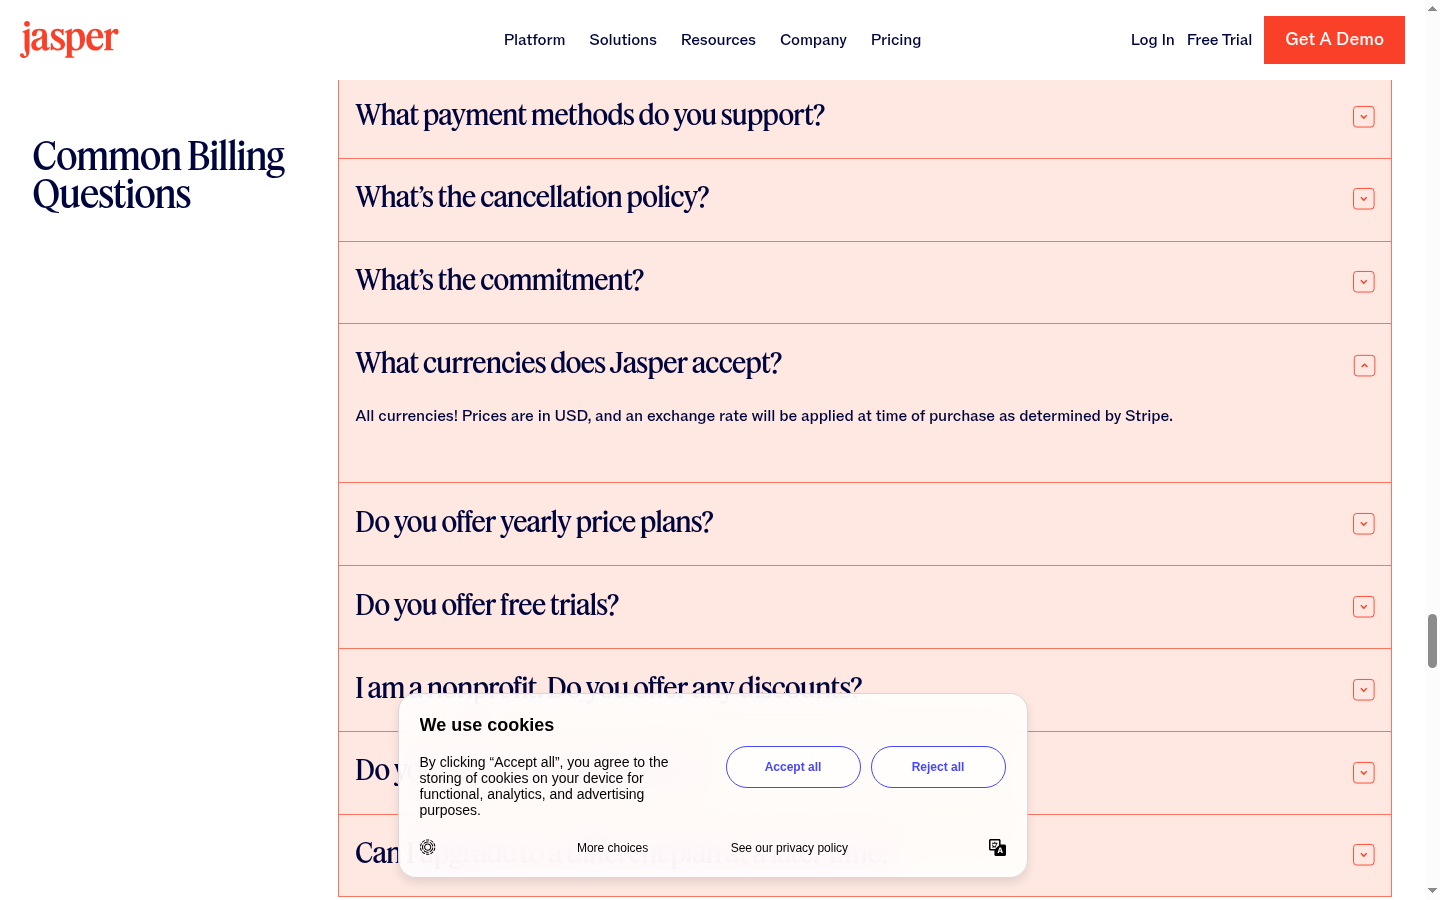Click the Jasper logo

(x=69, y=39)
